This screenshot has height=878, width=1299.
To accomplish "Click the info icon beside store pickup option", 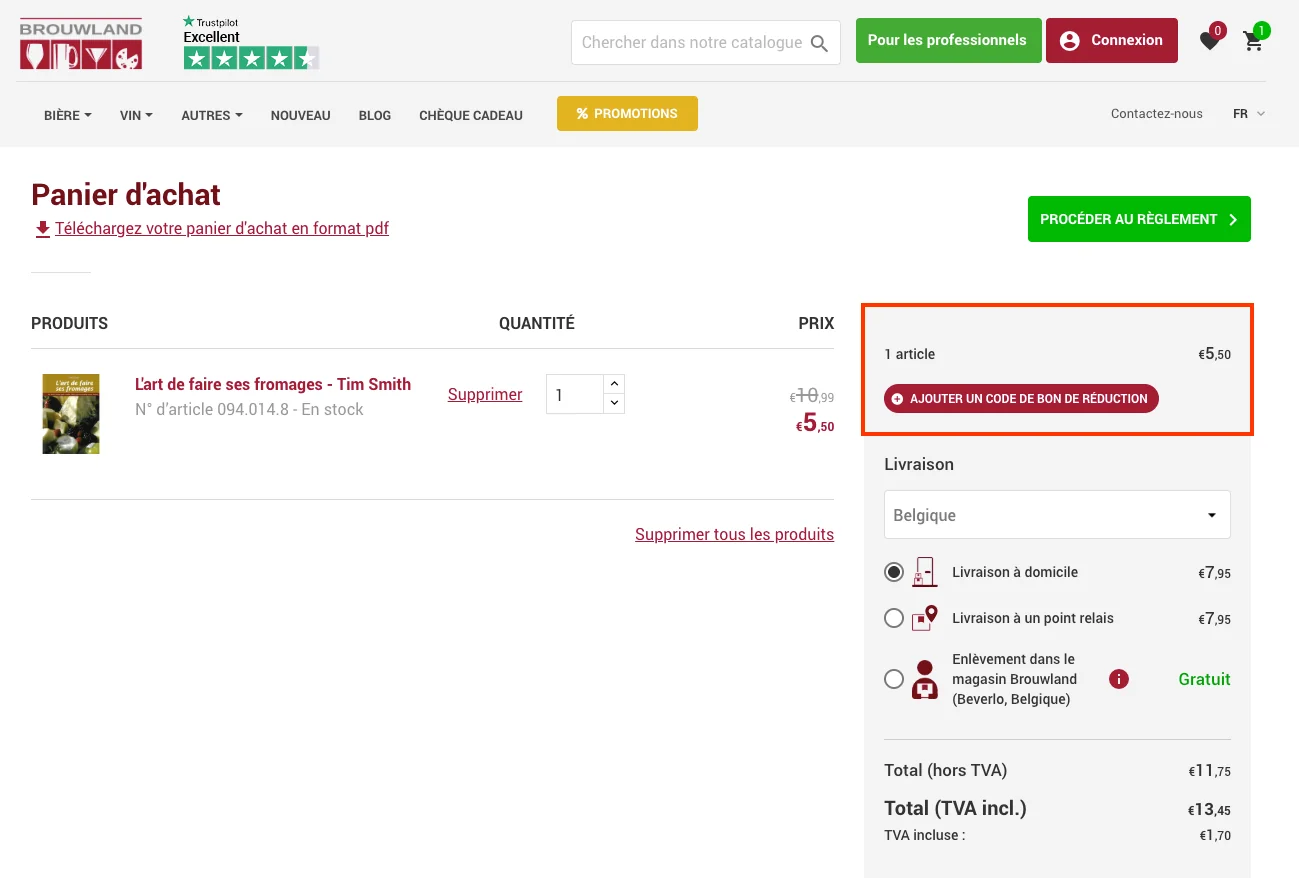I will coord(1118,679).
